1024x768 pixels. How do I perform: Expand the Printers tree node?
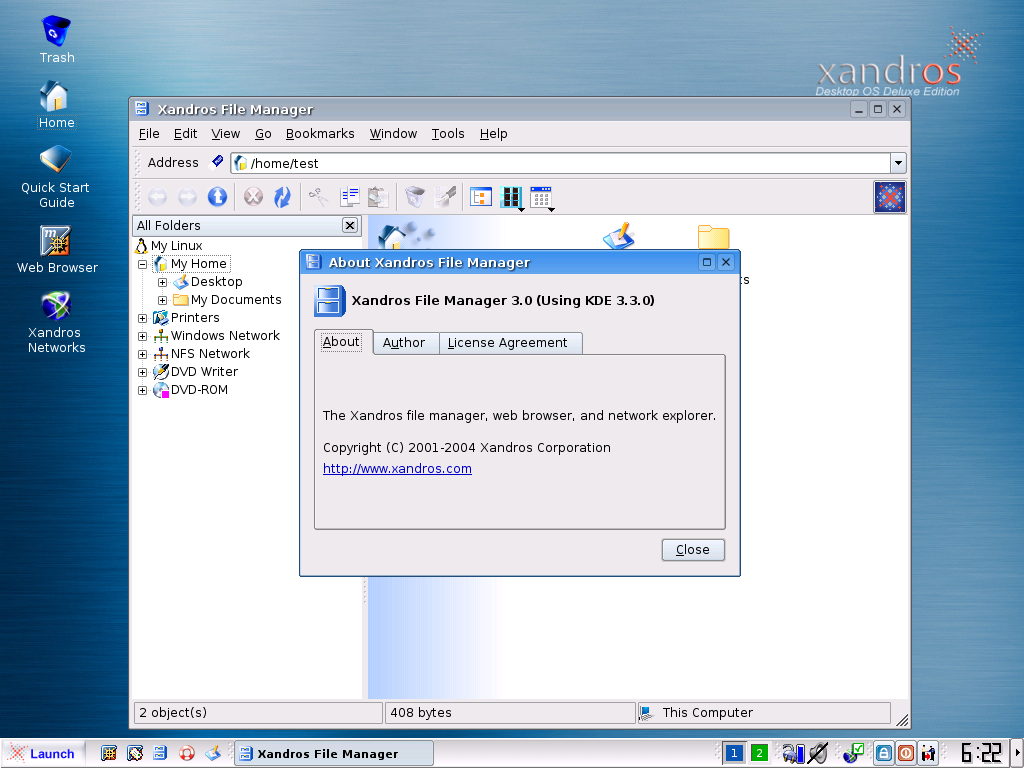coord(142,319)
